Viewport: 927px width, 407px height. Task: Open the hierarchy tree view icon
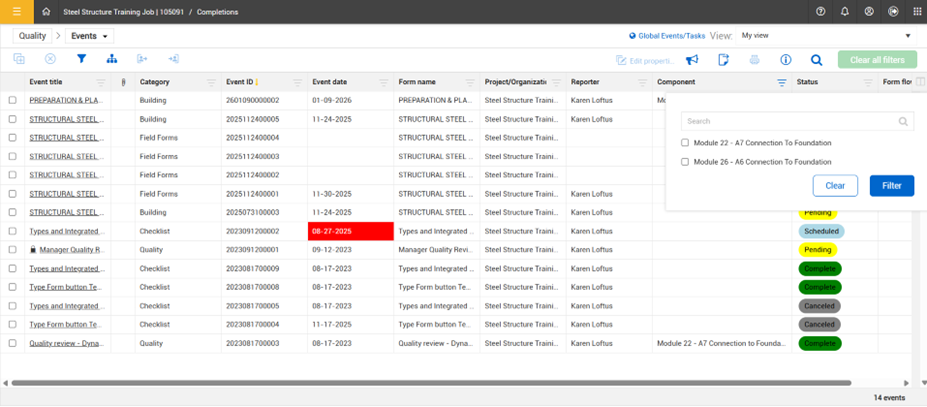[111, 60]
